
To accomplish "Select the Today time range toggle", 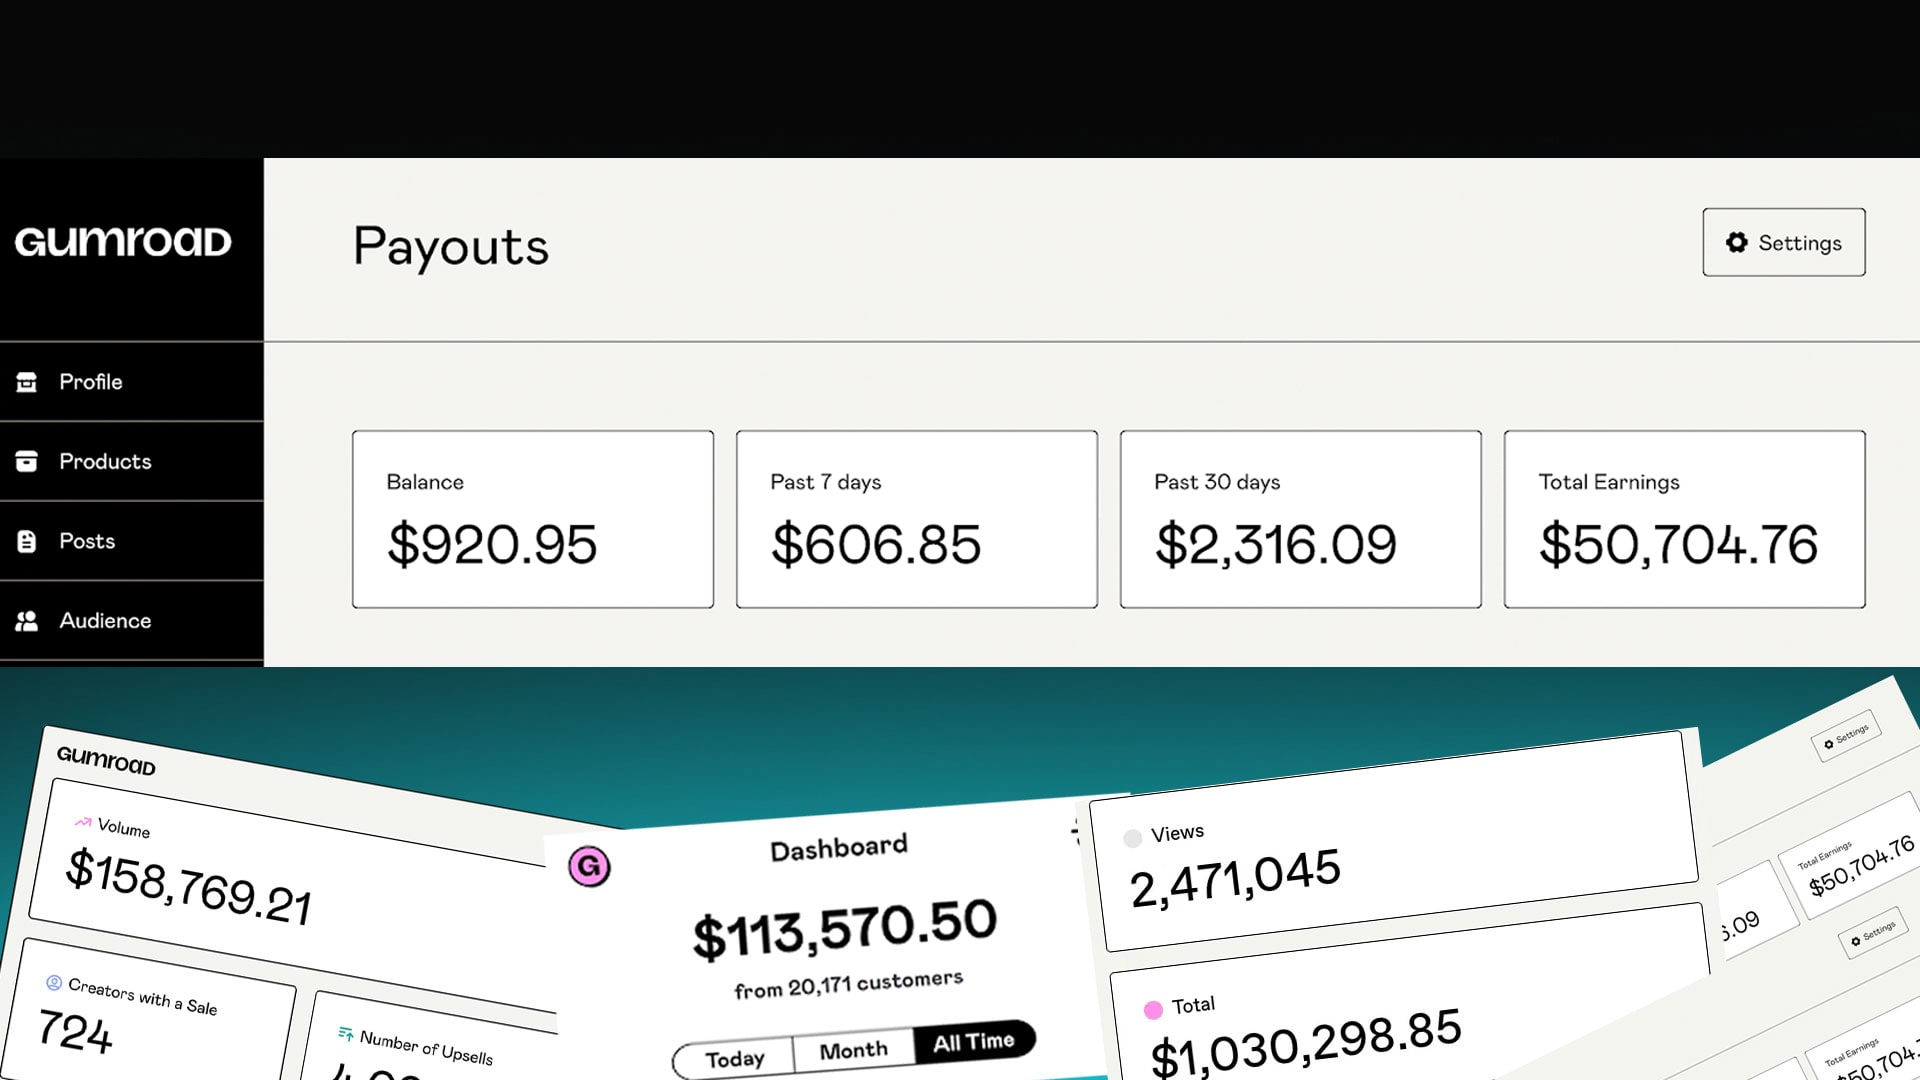I will 735,1058.
